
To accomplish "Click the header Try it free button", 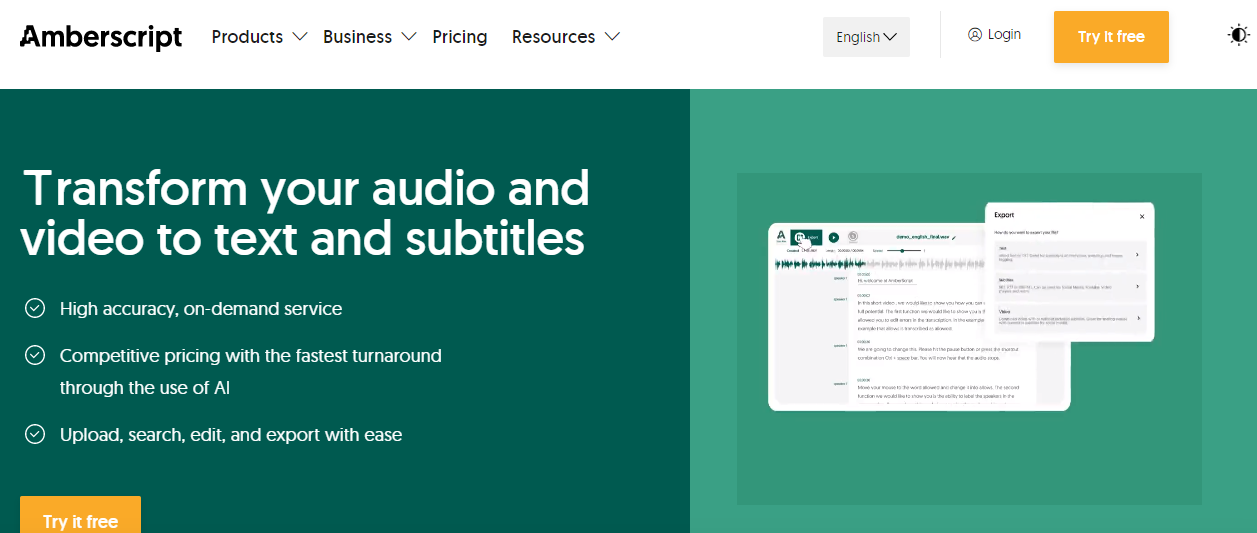I will (1111, 37).
